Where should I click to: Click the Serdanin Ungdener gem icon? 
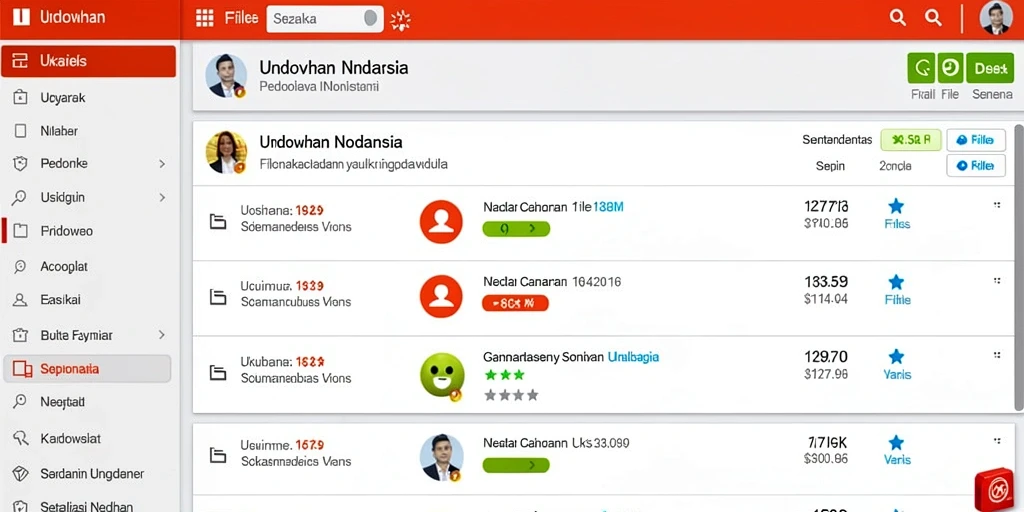coord(20,473)
